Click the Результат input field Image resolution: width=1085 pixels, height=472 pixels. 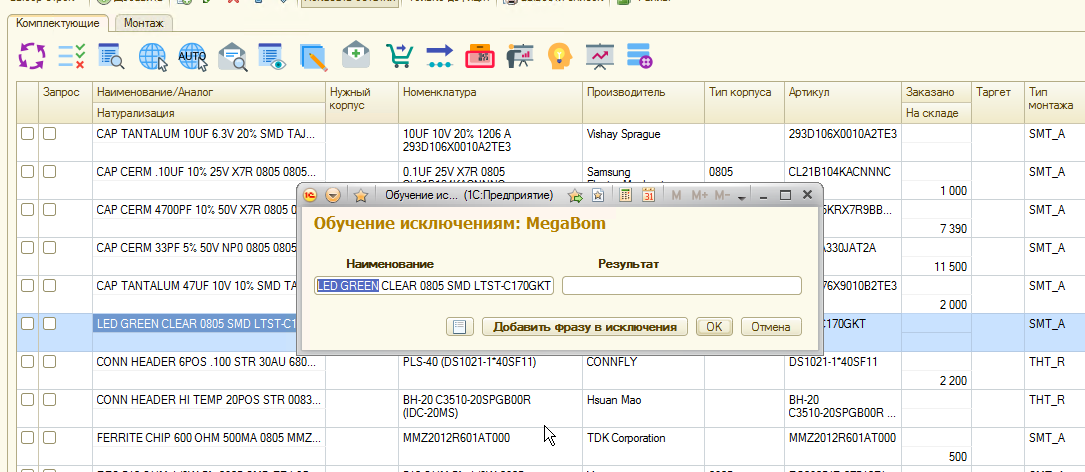(681, 286)
